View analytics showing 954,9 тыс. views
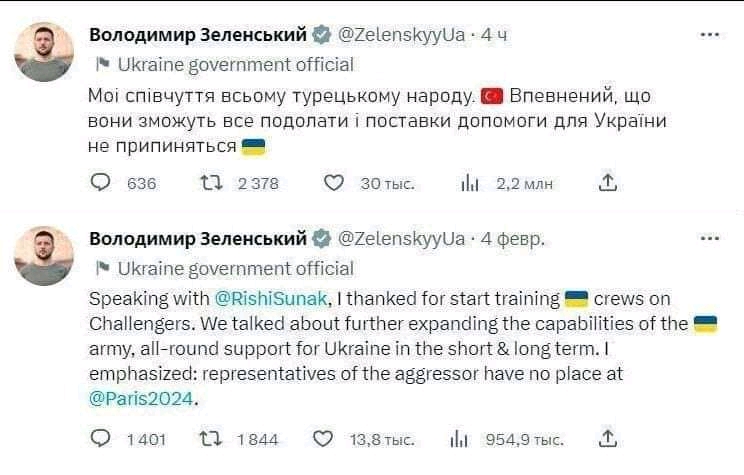Screen dimensions: 744x475 coord(459,438)
